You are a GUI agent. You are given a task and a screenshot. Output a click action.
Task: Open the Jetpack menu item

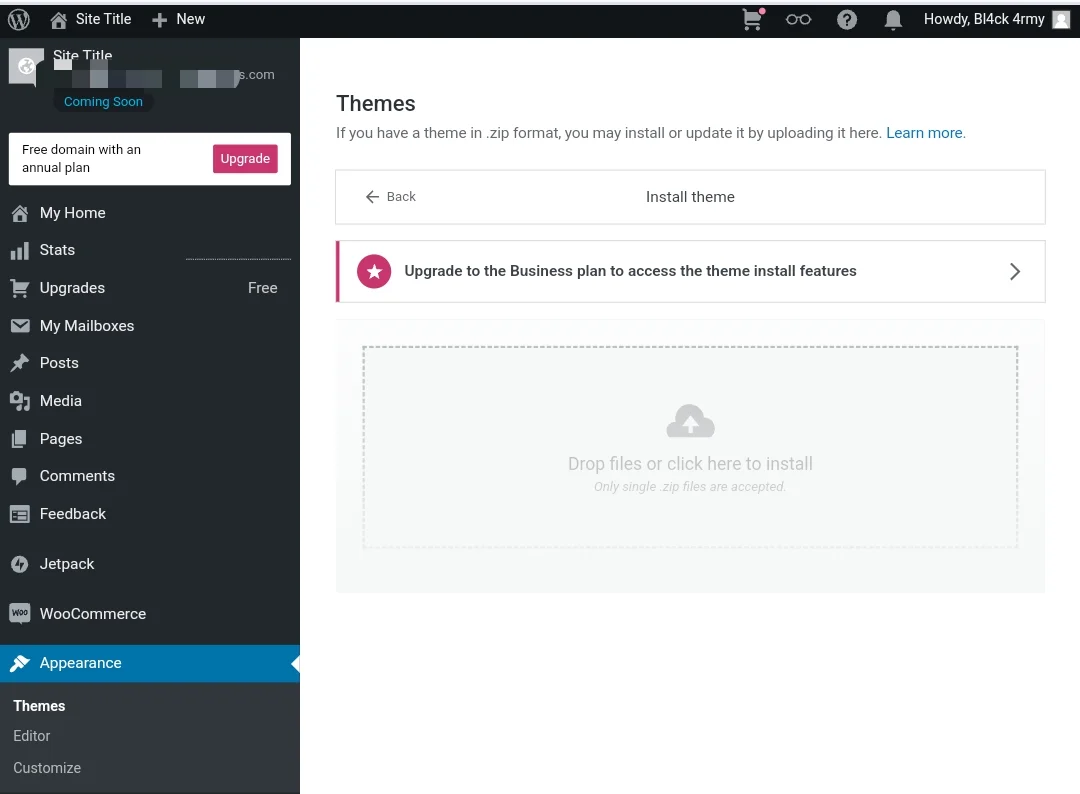click(x=149, y=565)
